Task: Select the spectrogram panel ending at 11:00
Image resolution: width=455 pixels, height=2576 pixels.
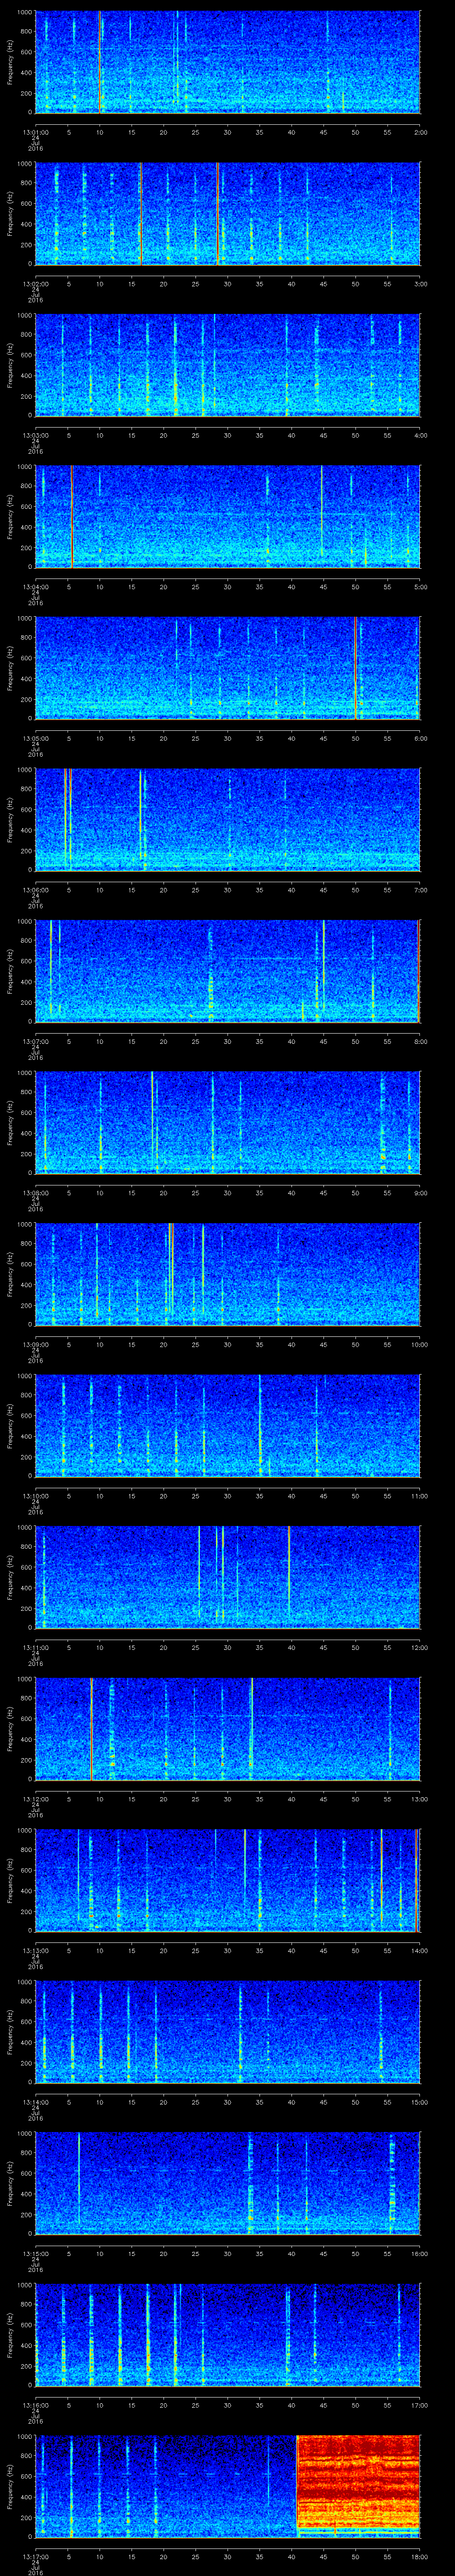Action: 227,1427
